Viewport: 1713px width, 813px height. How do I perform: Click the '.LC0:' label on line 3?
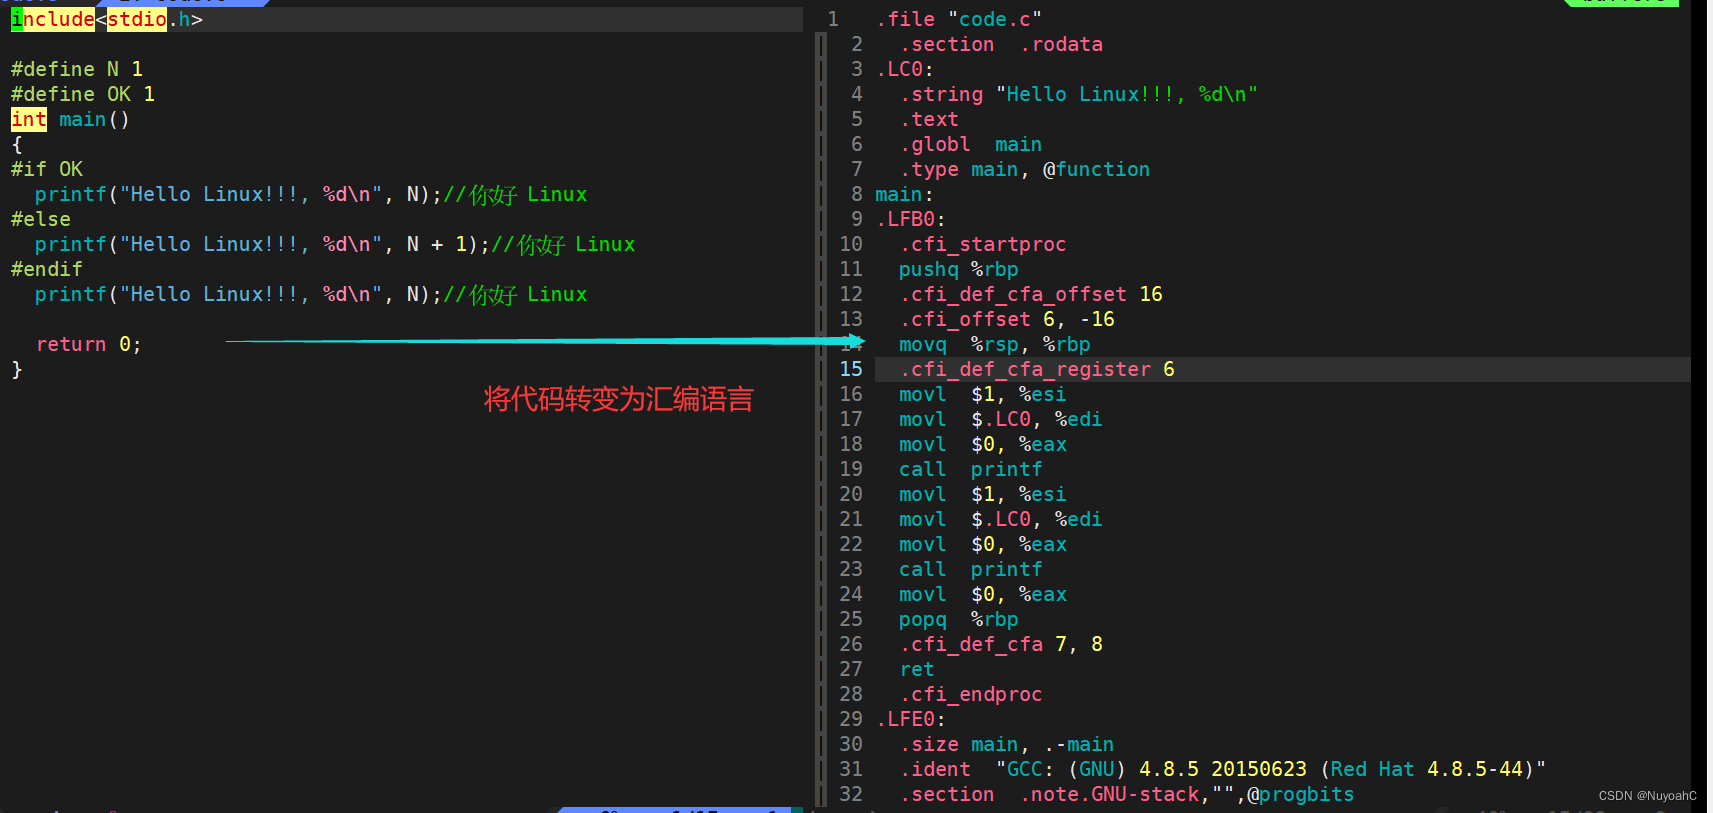click(905, 69)
